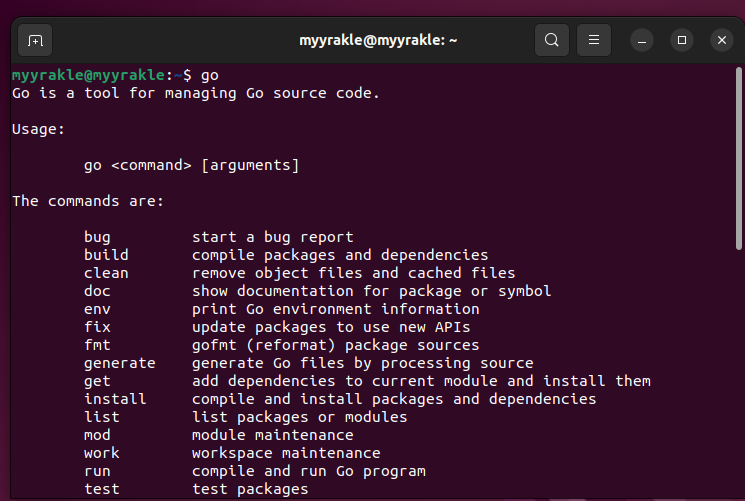Click the 'install' command name

click(x=115, y=399)
